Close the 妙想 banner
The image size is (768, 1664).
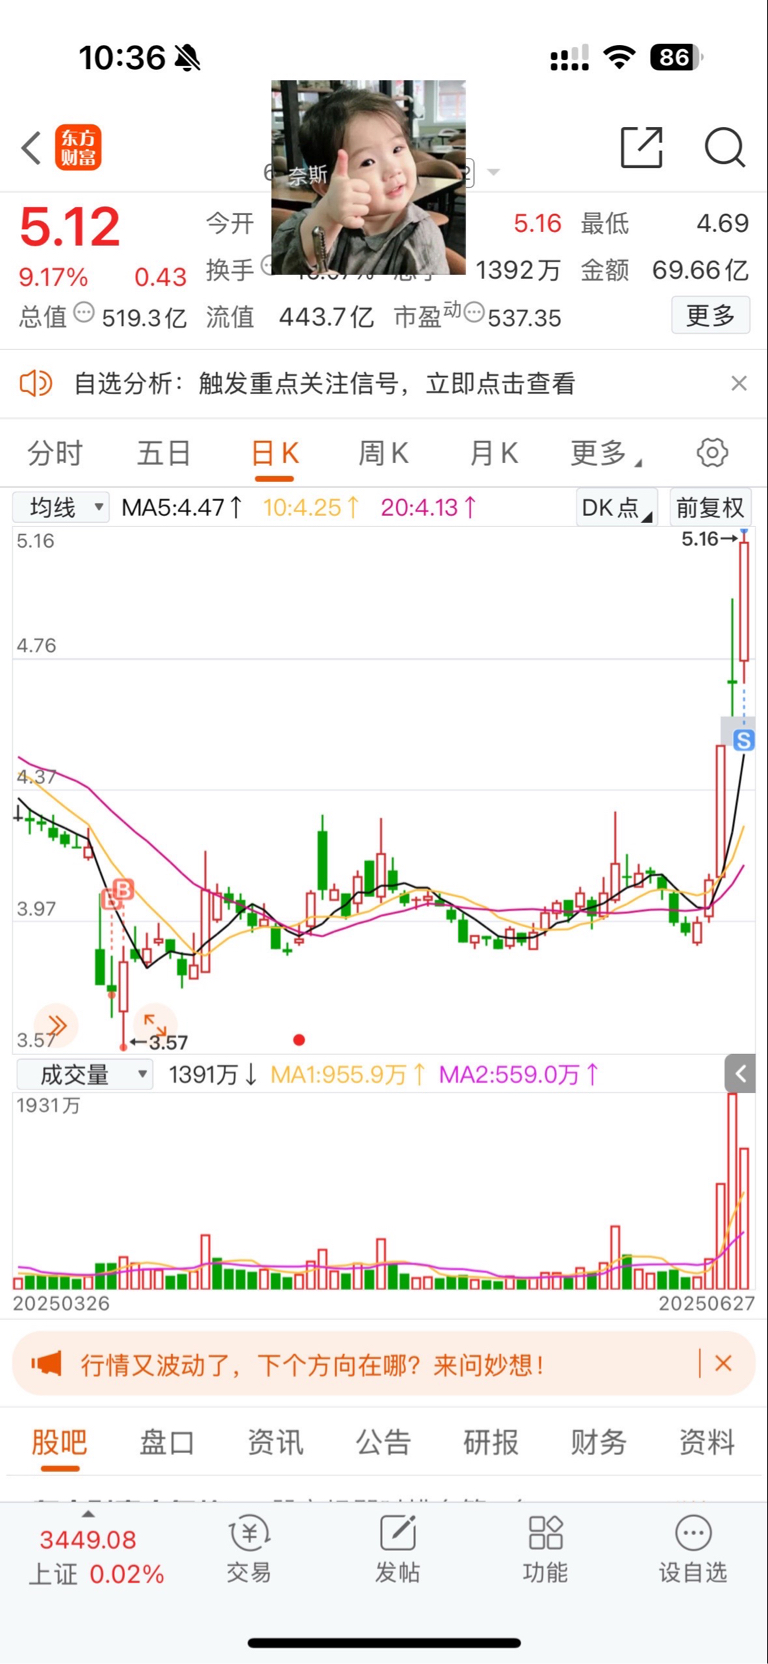tap(724, 1363)
